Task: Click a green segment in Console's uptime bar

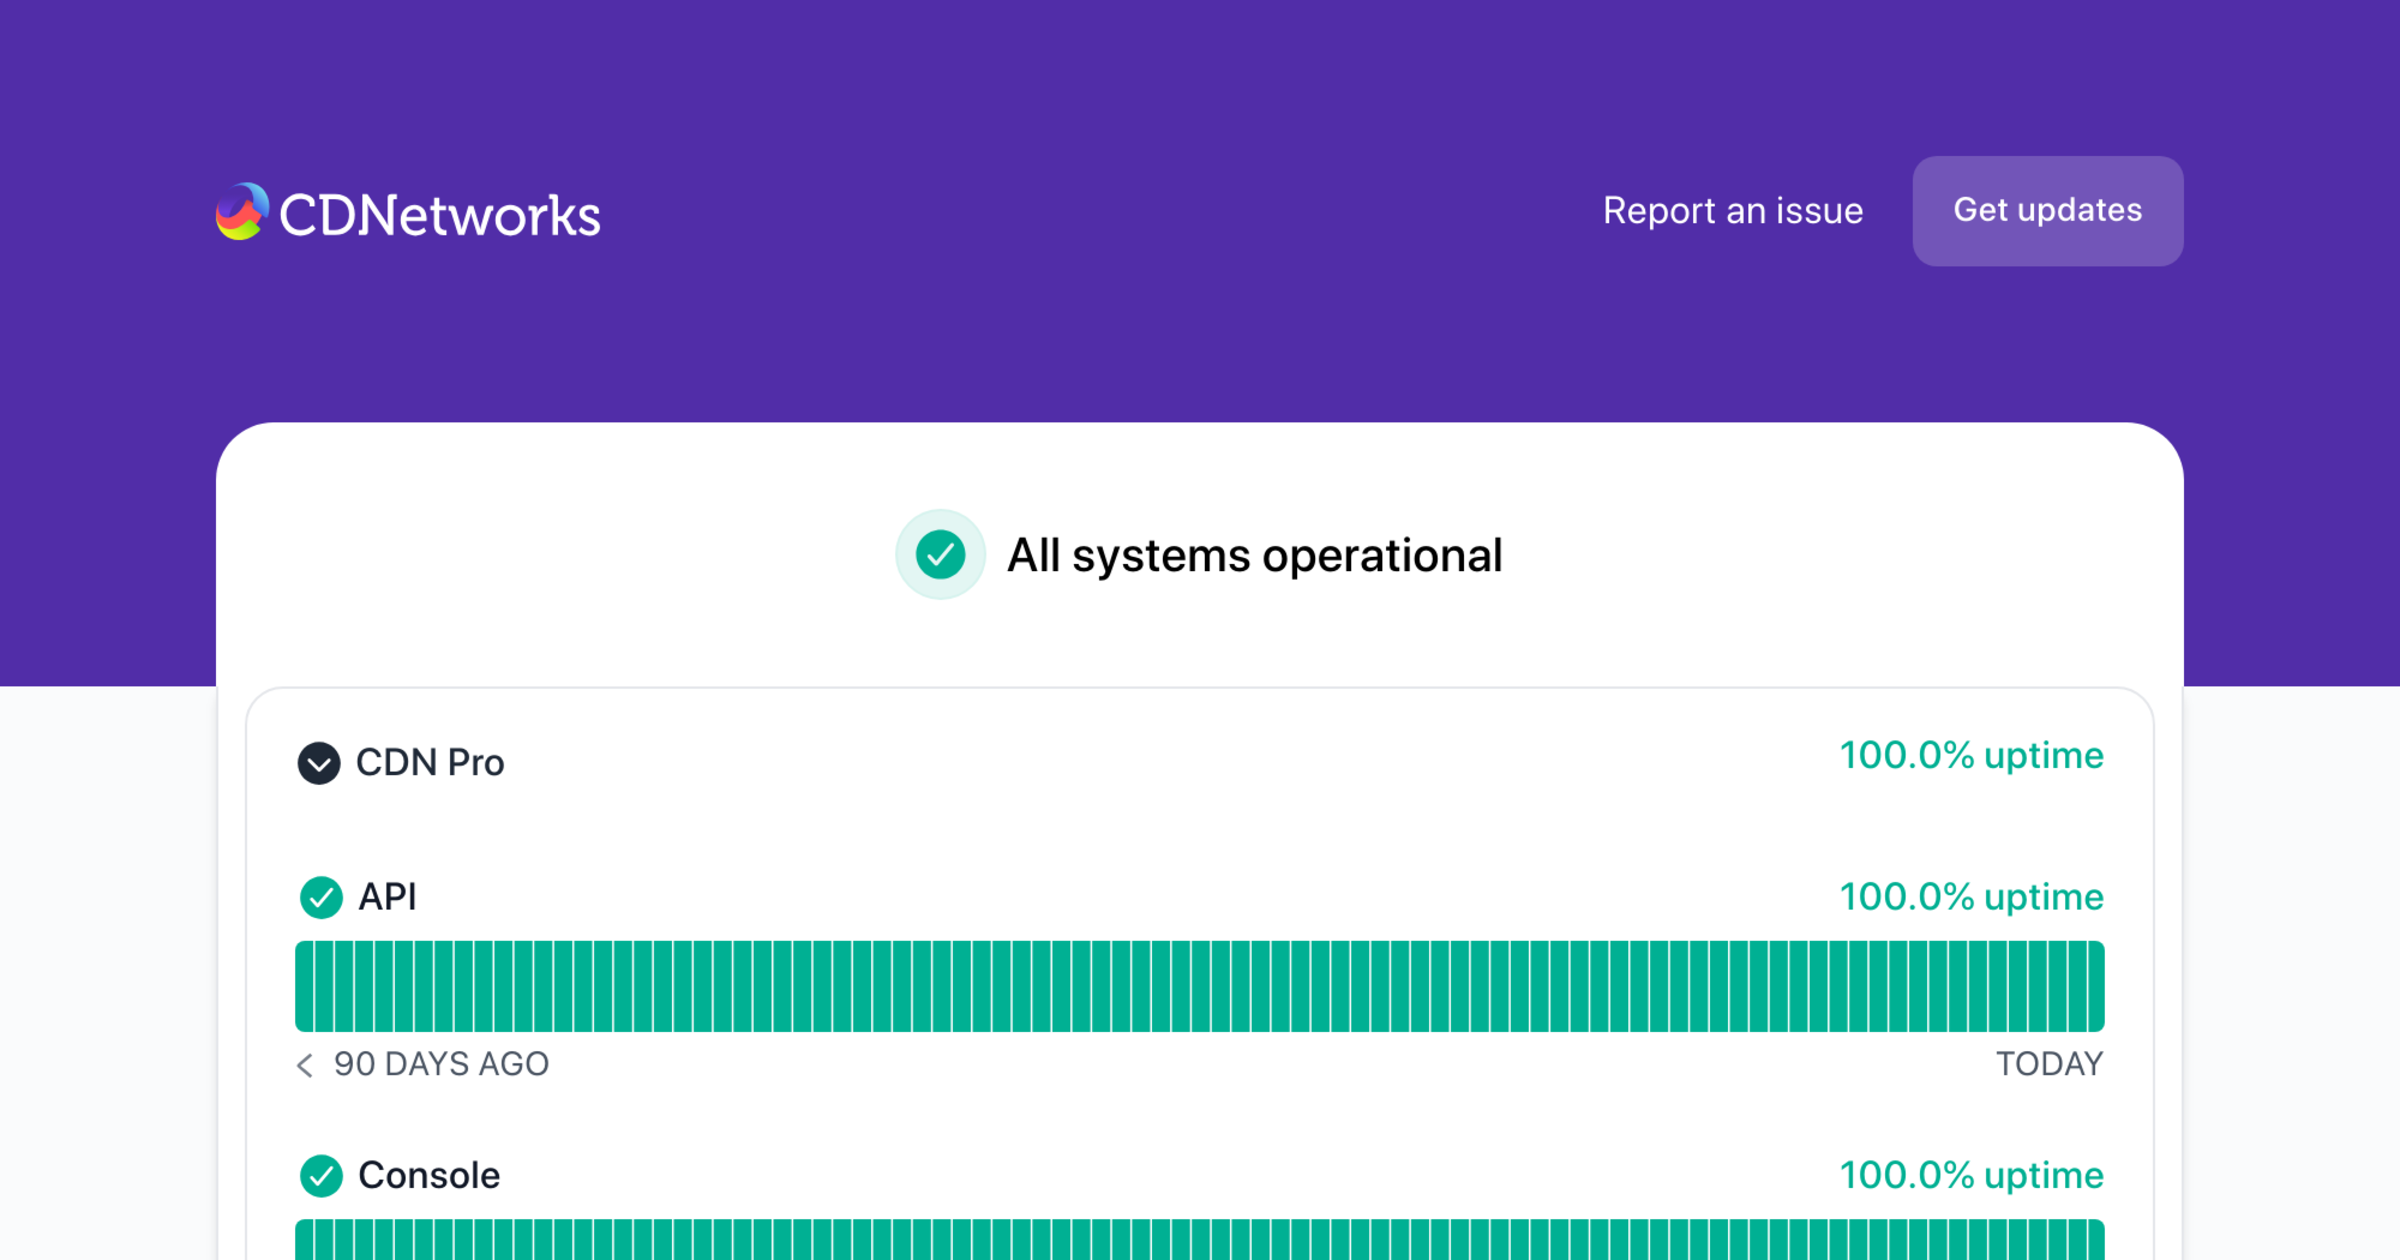Action: pos(1200,1240)
